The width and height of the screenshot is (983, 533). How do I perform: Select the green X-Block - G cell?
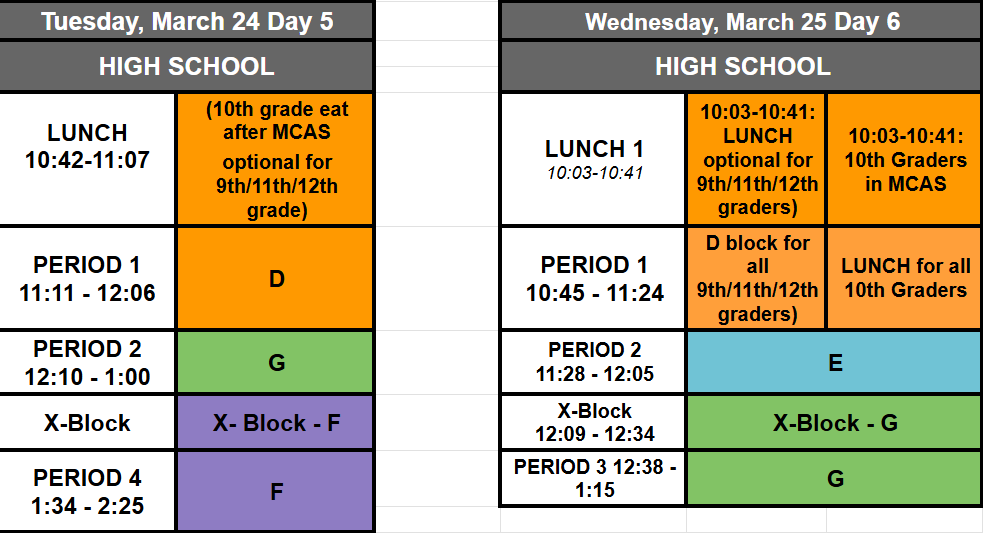834,423
